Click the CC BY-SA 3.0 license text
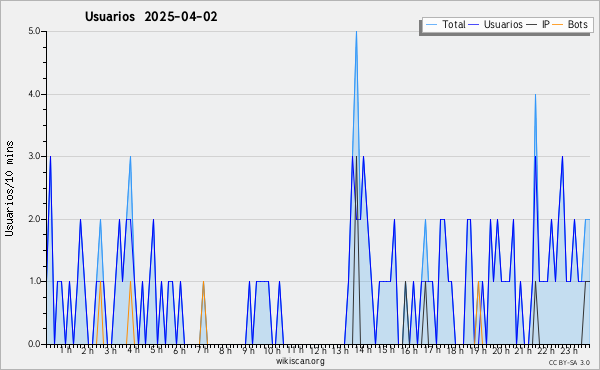The image size is (600, 370). point(569,363)
